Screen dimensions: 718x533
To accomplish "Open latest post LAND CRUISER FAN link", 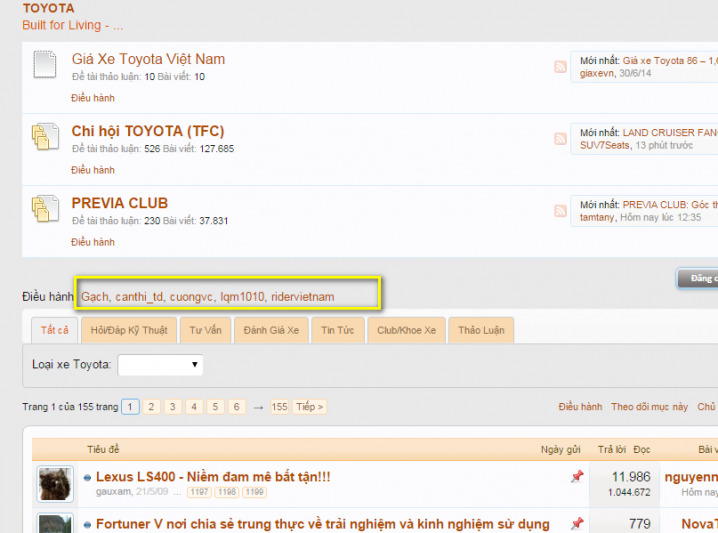I will click(670, 132).
